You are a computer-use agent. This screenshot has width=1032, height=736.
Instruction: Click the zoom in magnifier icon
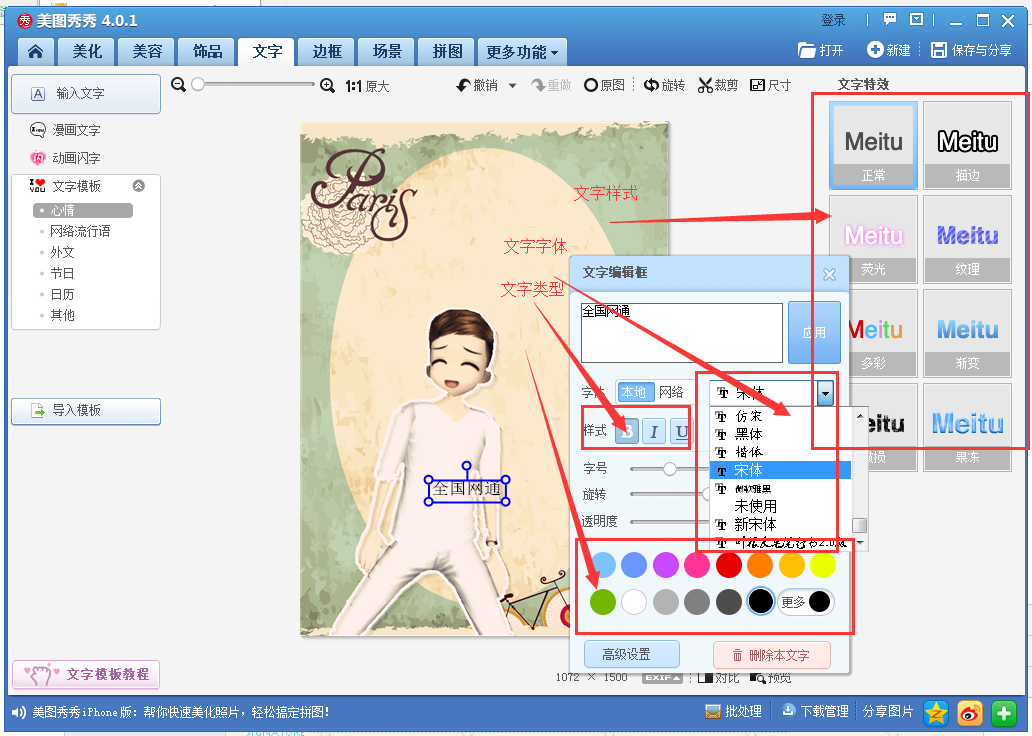coord(327,85)
